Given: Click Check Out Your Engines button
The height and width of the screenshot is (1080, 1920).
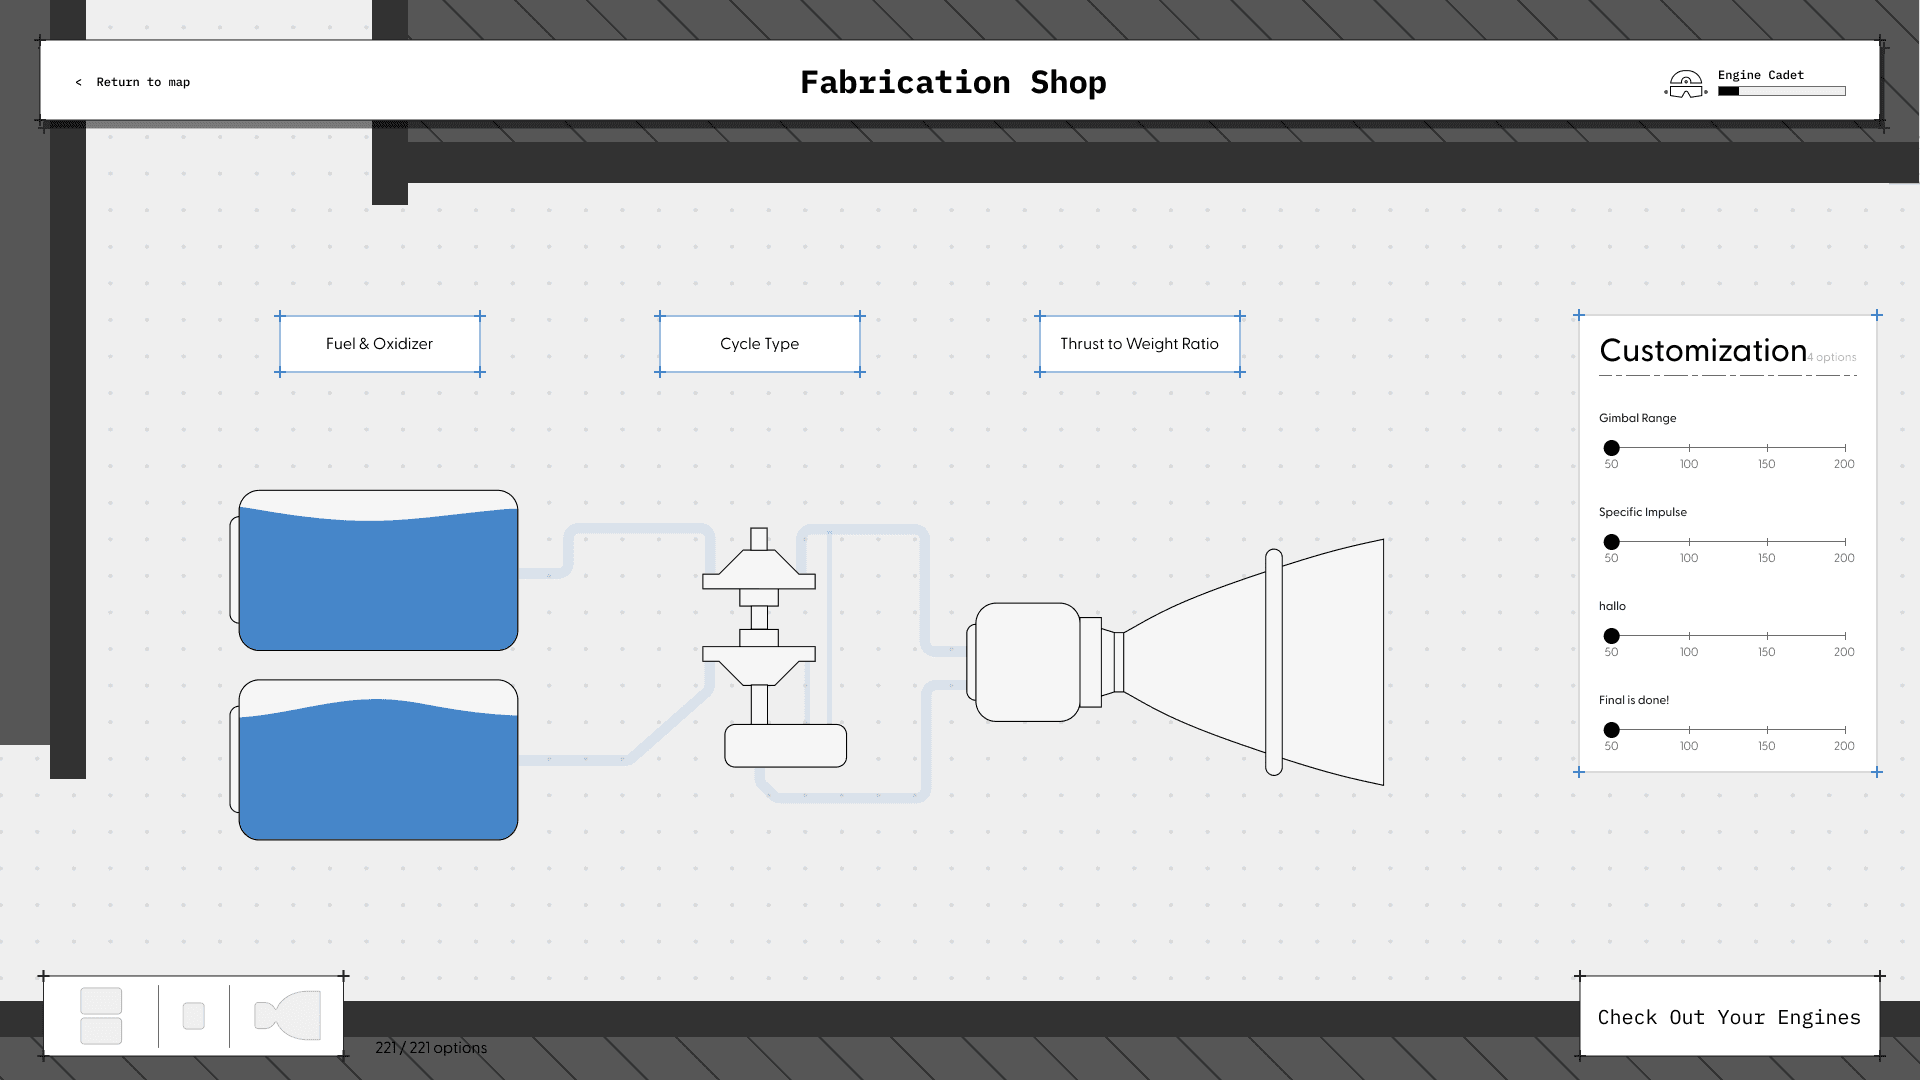Looking at the screenshot, I should tap(1729, 1017).
